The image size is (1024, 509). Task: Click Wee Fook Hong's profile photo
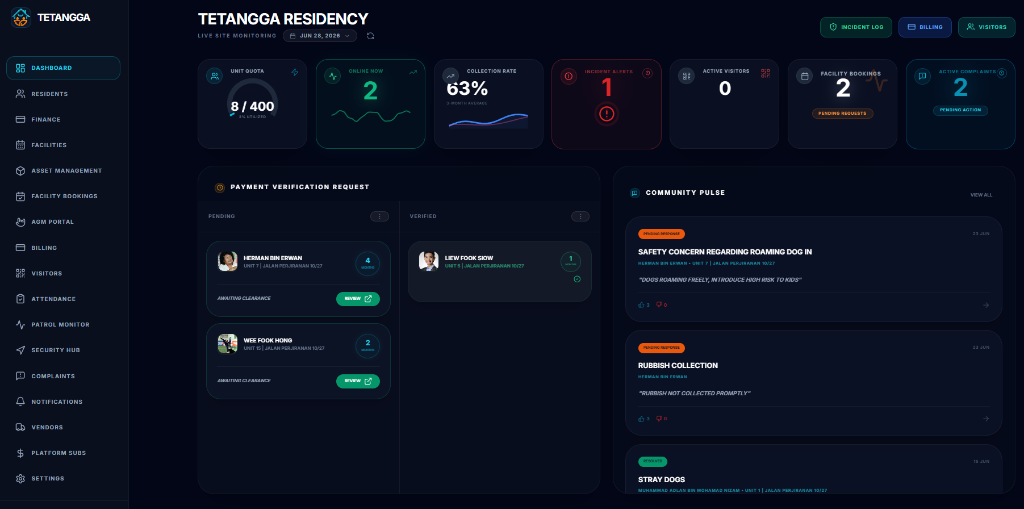click(227, 344)
